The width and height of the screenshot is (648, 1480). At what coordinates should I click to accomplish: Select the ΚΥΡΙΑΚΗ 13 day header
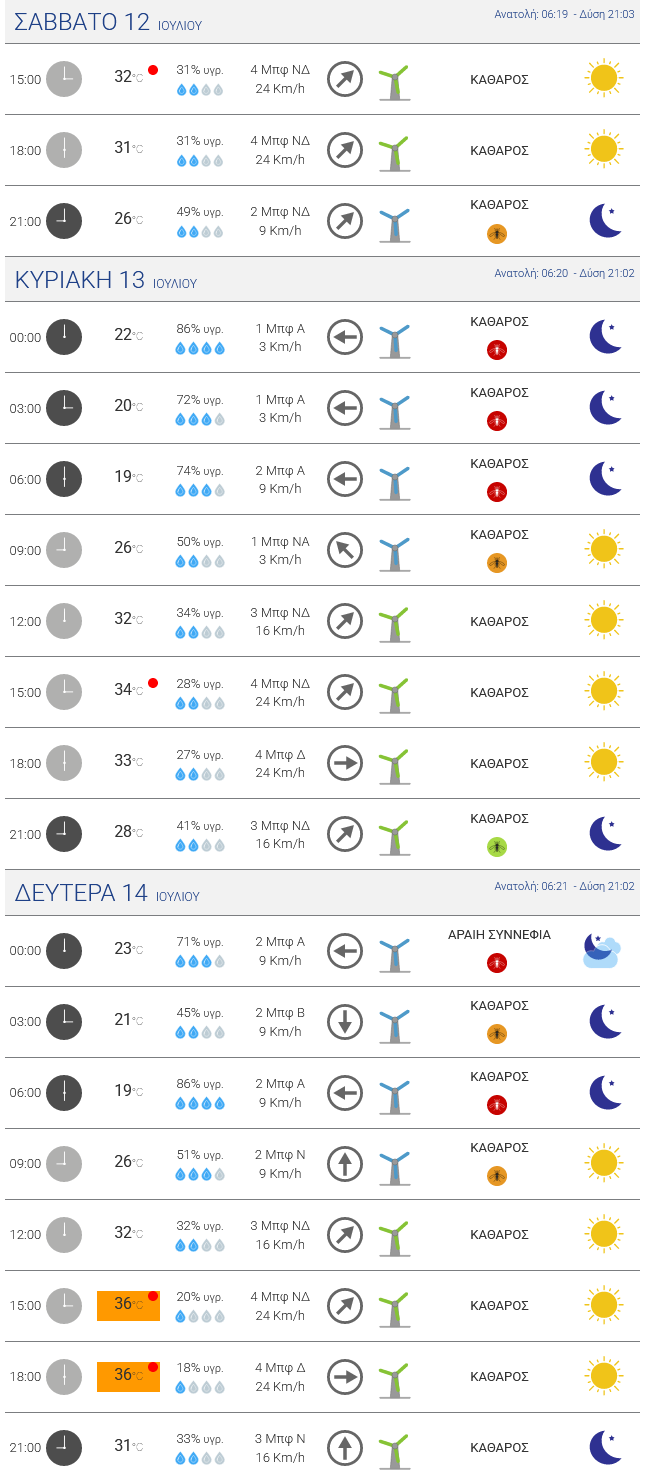tap(80, 280)
